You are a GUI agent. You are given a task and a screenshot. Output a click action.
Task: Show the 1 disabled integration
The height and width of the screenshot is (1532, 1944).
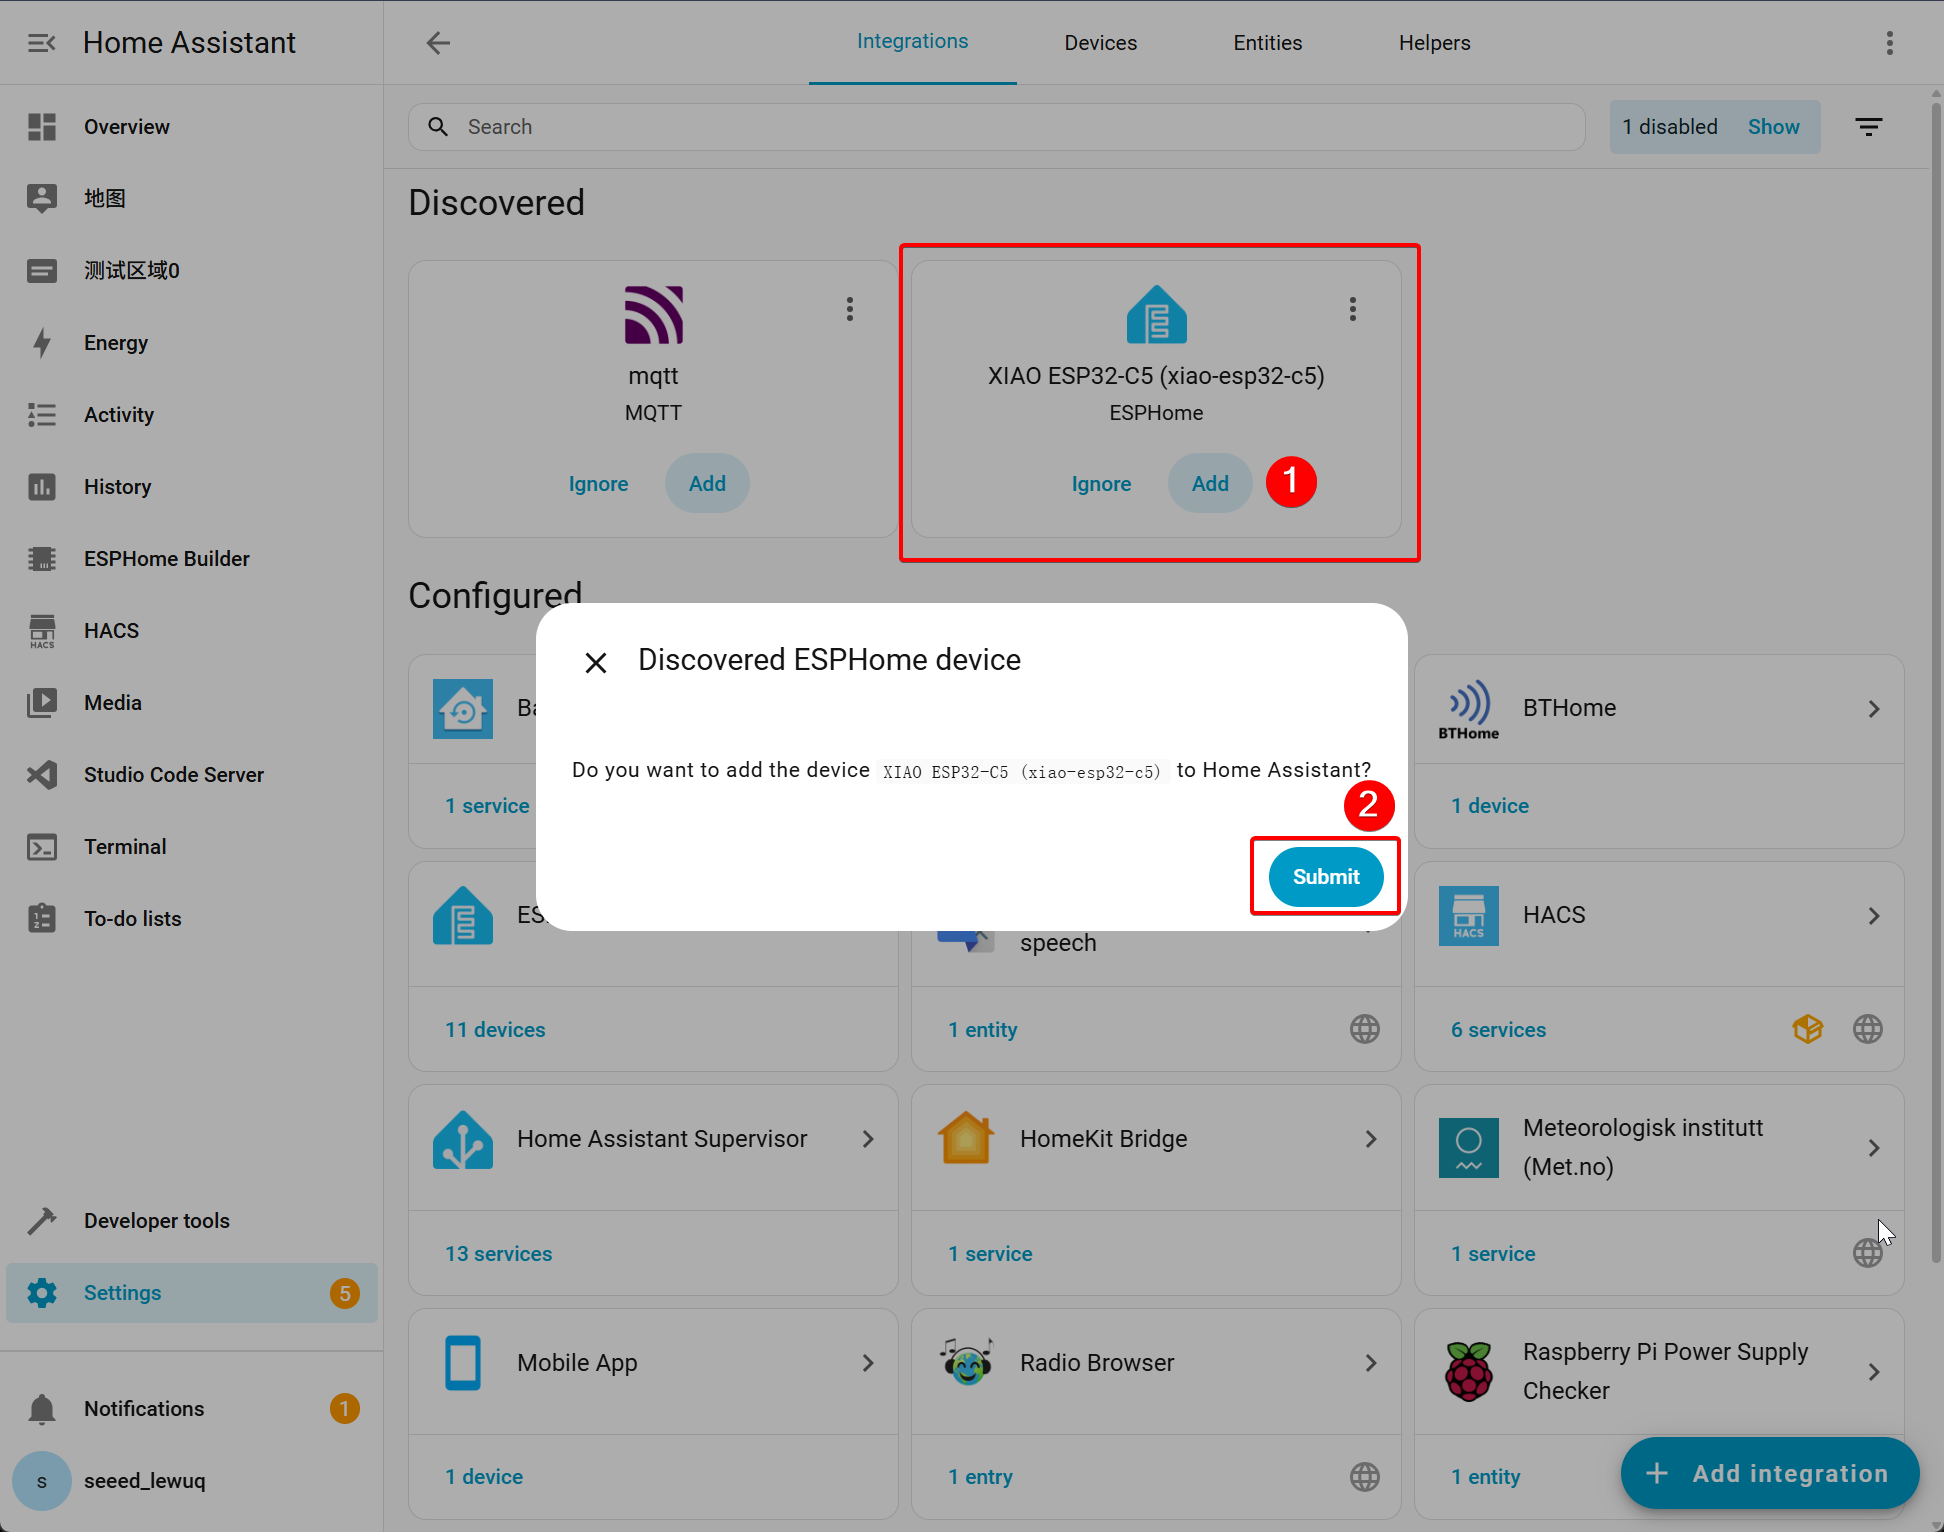(x=1773, y=127)
